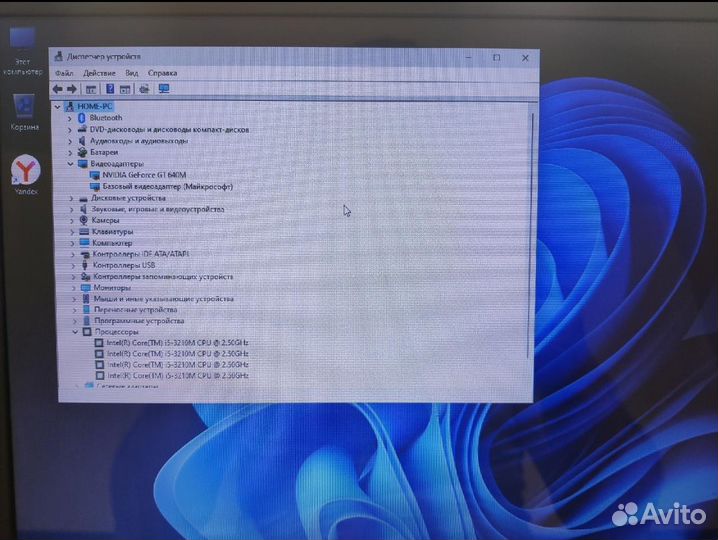Select the NVIDIA GeForce GT 640M device icon
This screenshot has height=540, width=718.
pos(95,175)
